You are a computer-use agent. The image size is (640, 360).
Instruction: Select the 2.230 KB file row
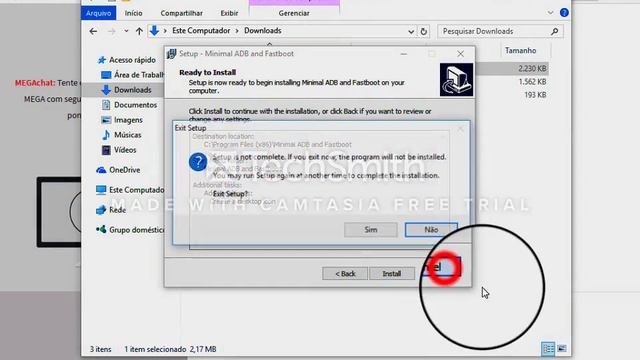pyautogui.click(x=512, y=69)
